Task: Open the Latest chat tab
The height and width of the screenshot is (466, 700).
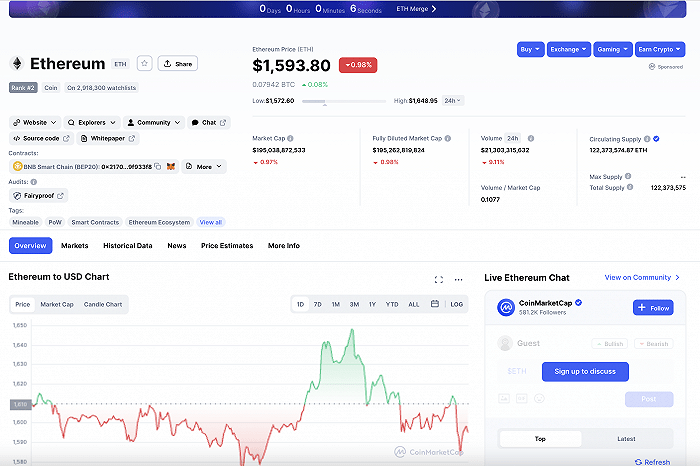Action: tap(626, 439)
